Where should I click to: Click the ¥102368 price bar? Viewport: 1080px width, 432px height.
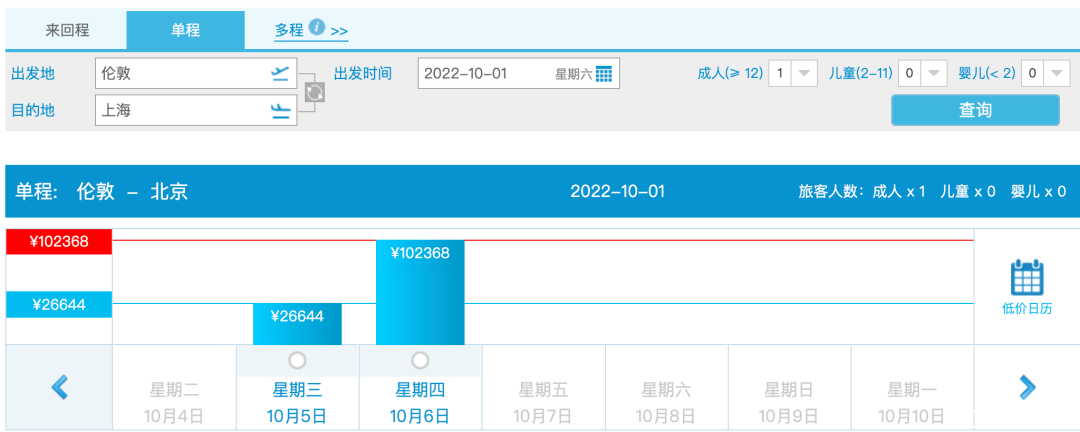coord(420,292)
